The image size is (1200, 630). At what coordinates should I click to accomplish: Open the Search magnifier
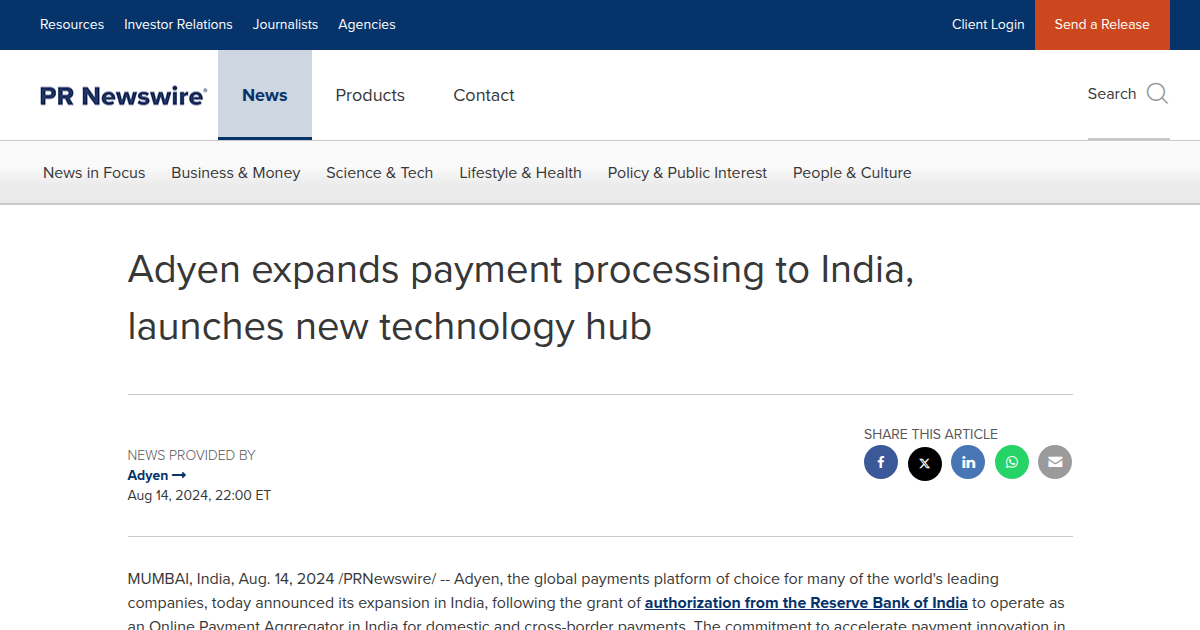coord(1157,93)
